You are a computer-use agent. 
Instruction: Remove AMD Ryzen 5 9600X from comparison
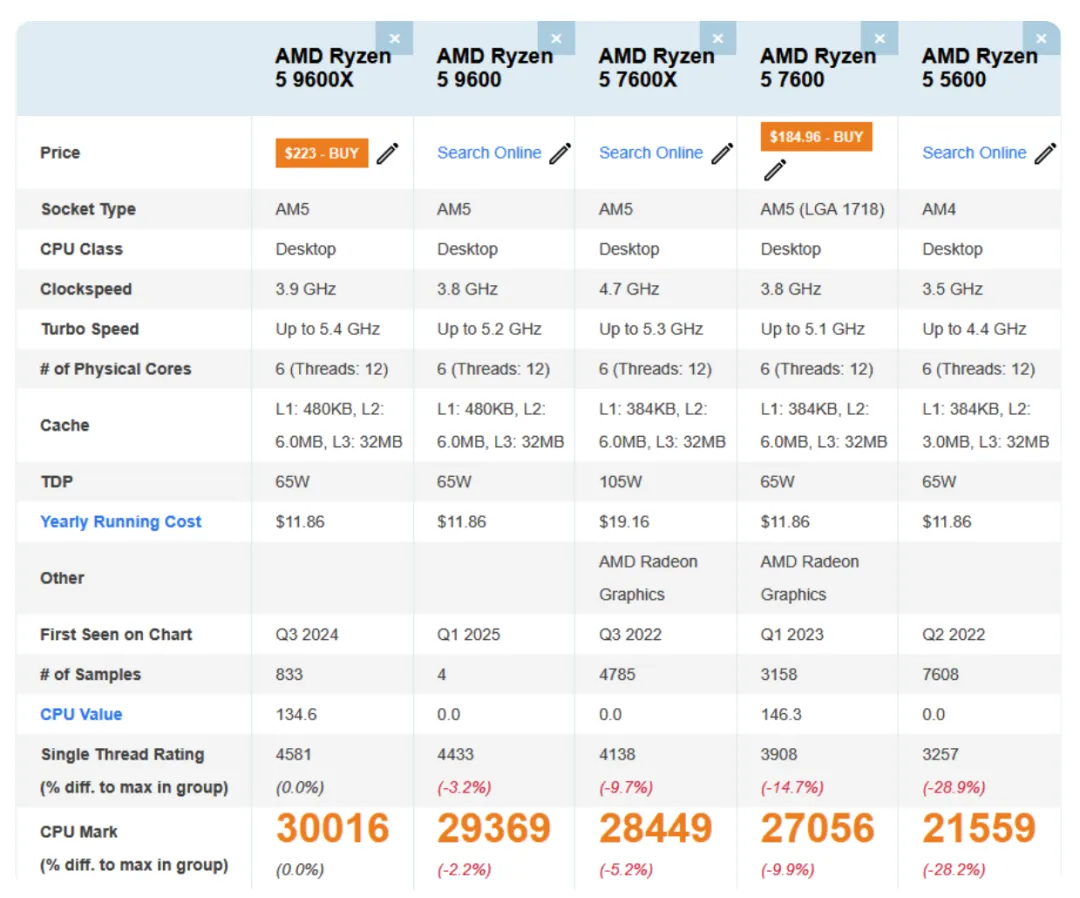point(395,37)
